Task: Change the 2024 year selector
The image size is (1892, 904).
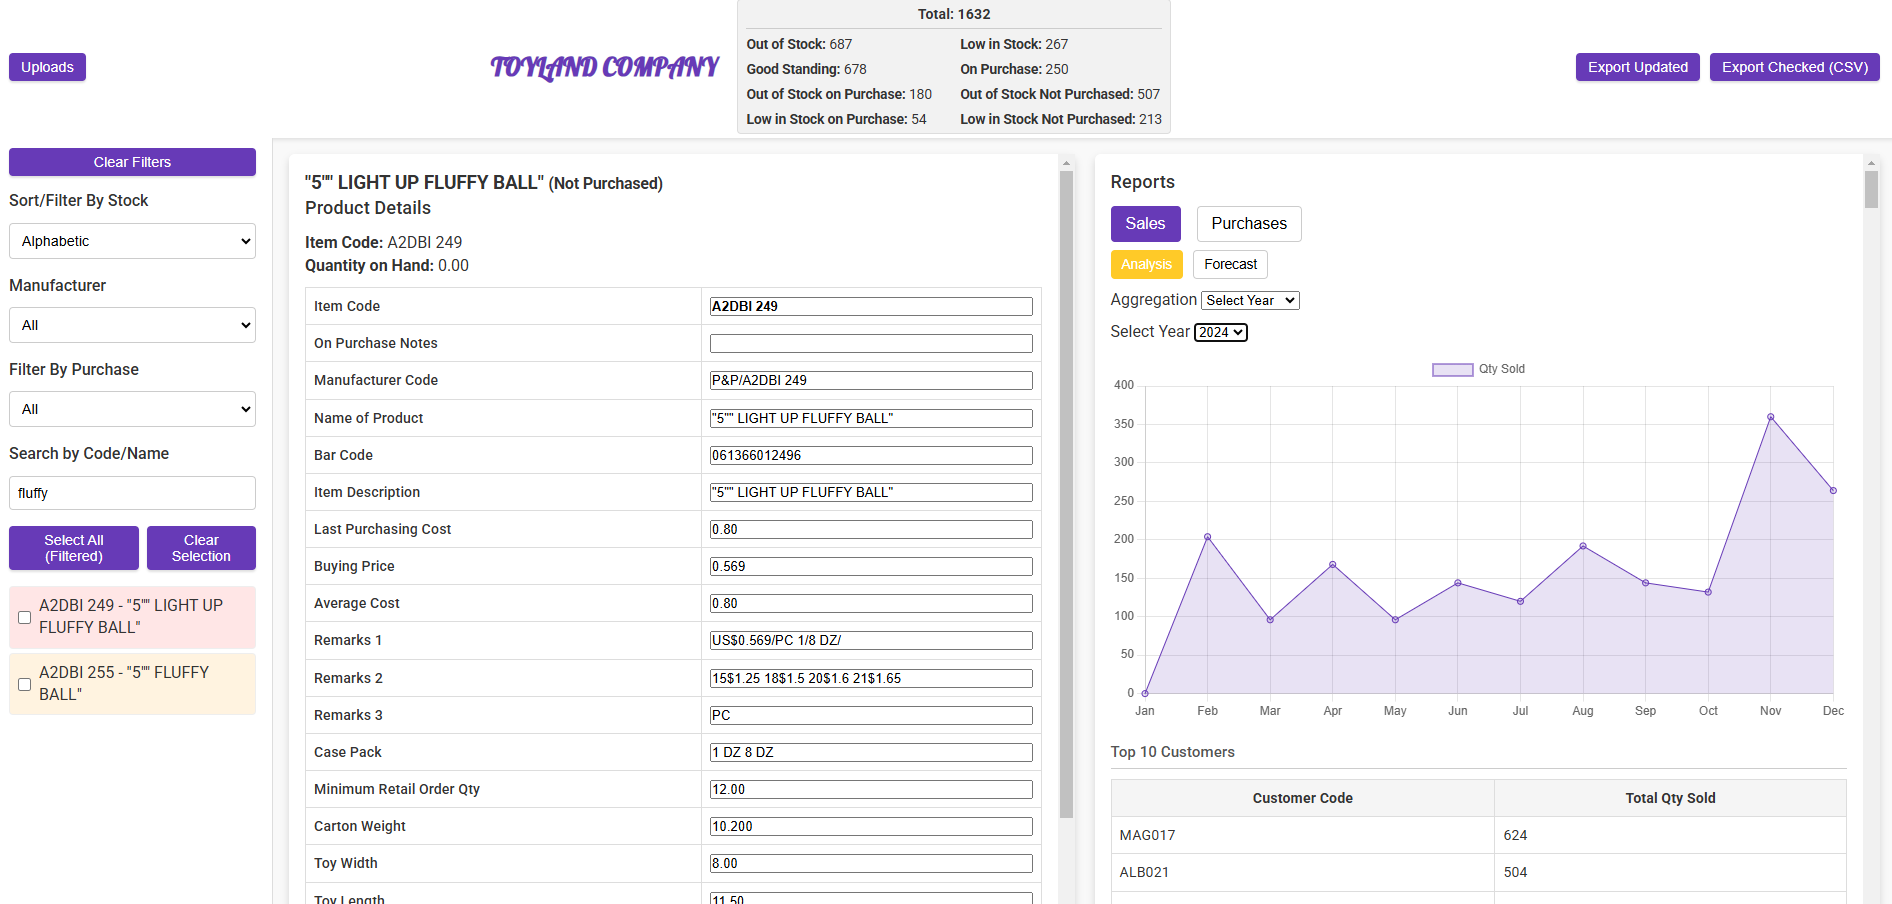Action: [x=1220, y=332]
